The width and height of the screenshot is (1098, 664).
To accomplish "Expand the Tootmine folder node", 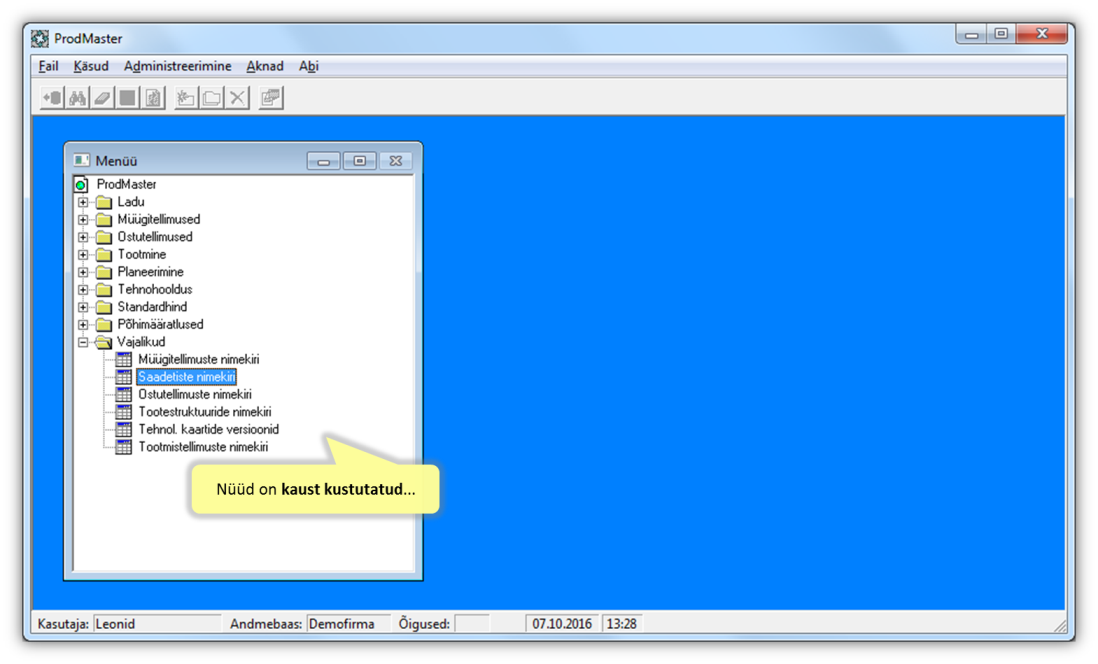I will click(83, 255).
